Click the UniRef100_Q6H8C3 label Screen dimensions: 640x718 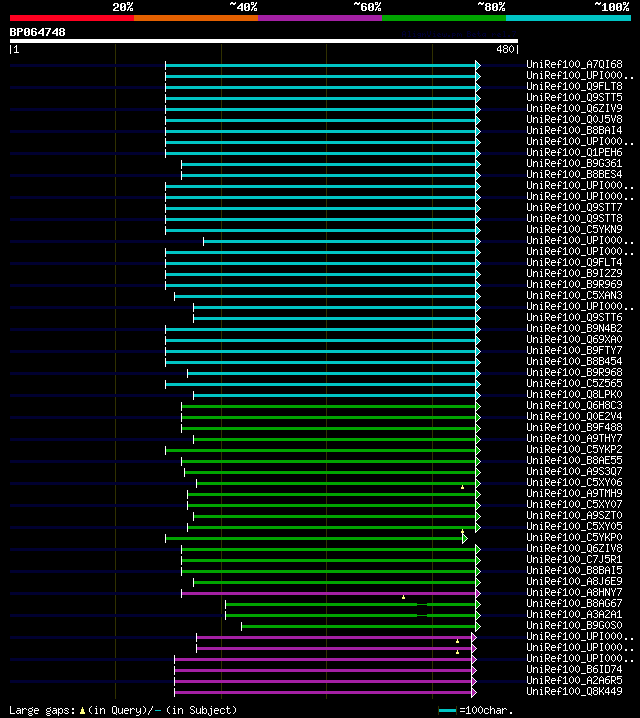(x=574, y=405)
